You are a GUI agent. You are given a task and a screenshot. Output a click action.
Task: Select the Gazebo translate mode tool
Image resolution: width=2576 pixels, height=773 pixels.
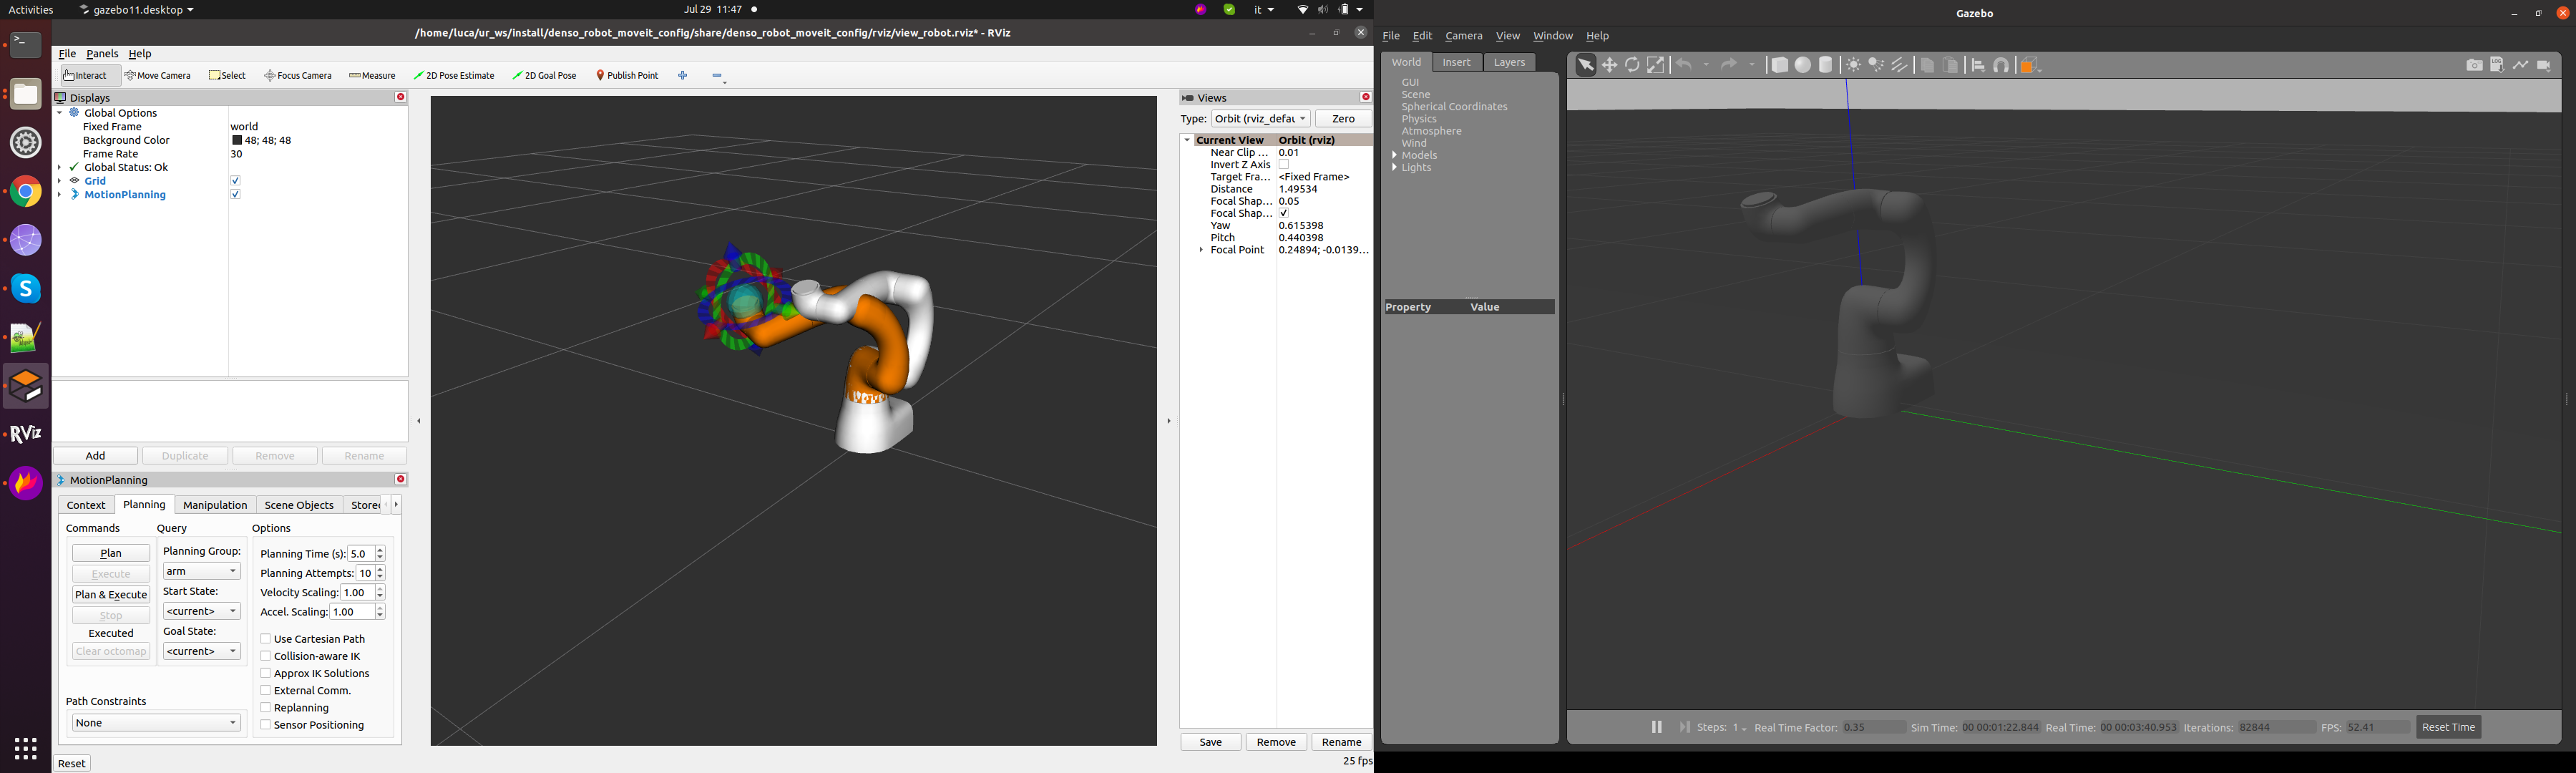tap(1609, 65)
